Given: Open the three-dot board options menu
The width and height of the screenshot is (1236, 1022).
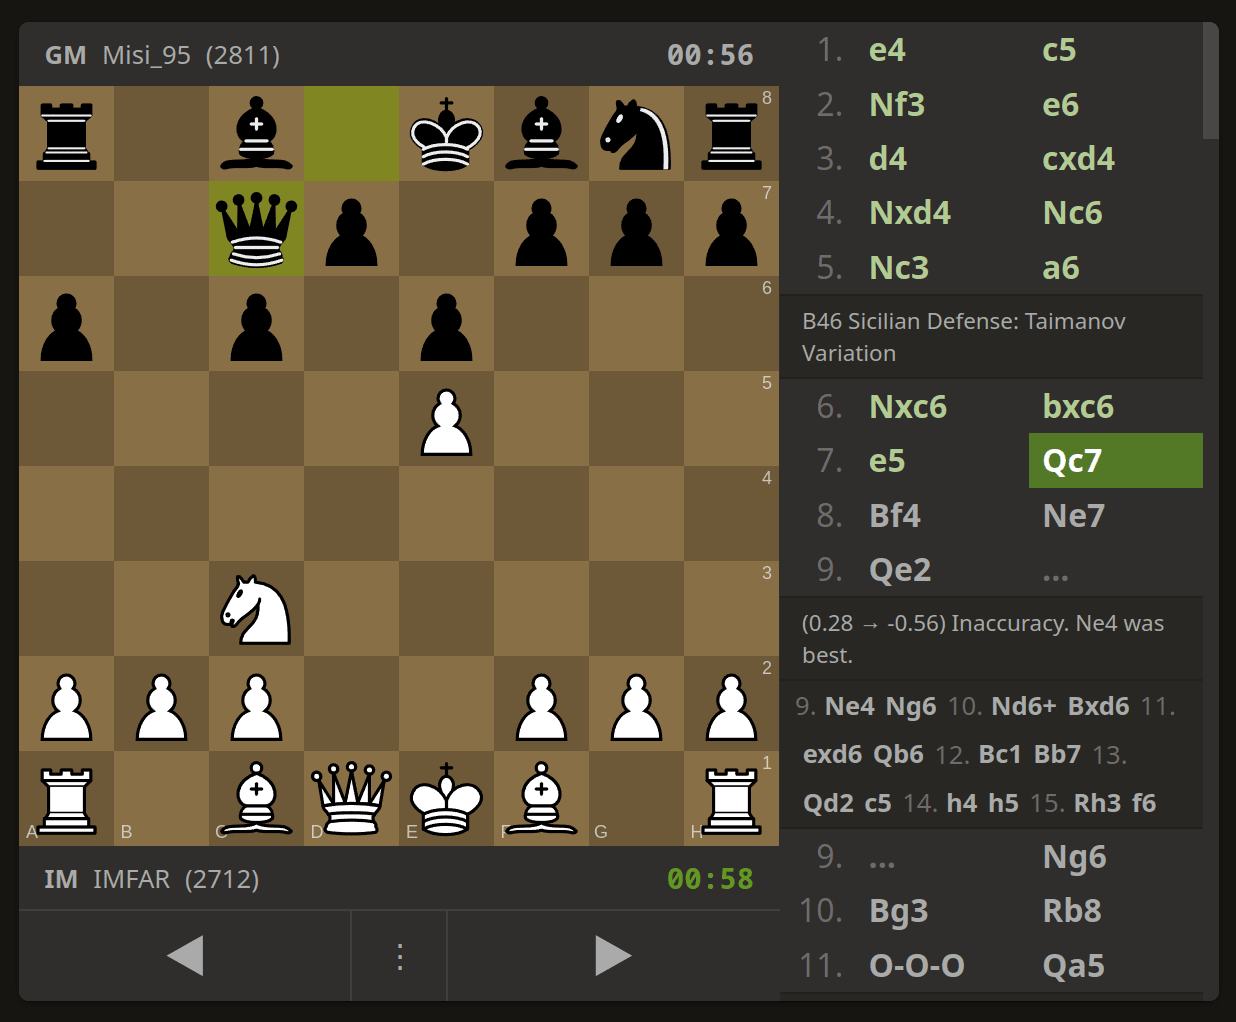Looking at the screenshot, I should [x=399, y=955].
